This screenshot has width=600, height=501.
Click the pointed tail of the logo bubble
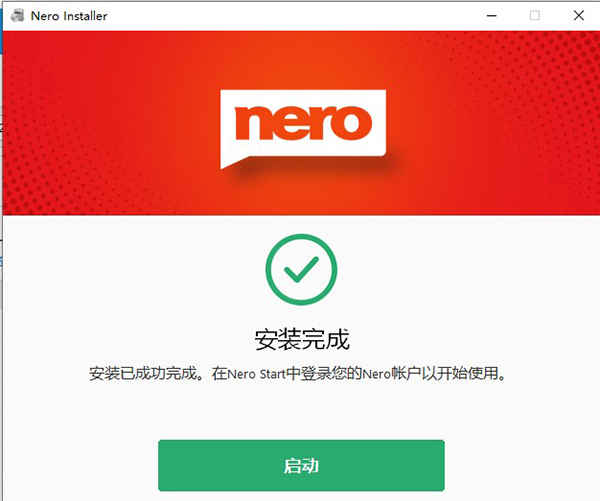[230, 162]
